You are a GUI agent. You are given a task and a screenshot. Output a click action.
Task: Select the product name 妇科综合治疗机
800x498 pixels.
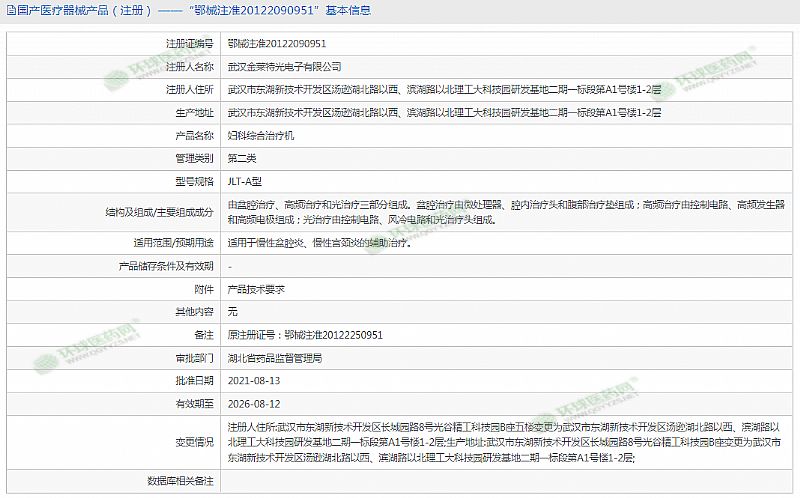point(261,135)
